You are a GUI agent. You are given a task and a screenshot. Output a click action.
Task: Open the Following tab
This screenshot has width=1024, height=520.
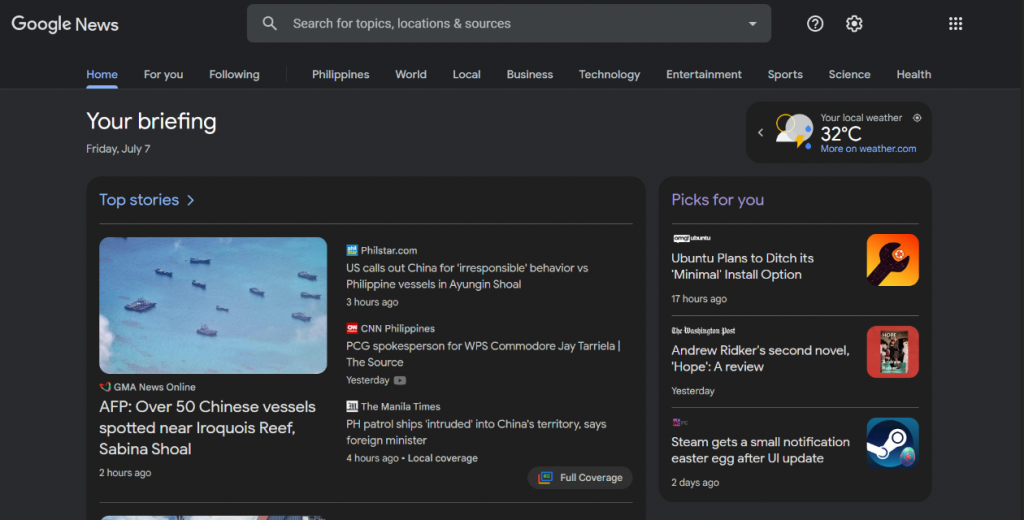234,74
